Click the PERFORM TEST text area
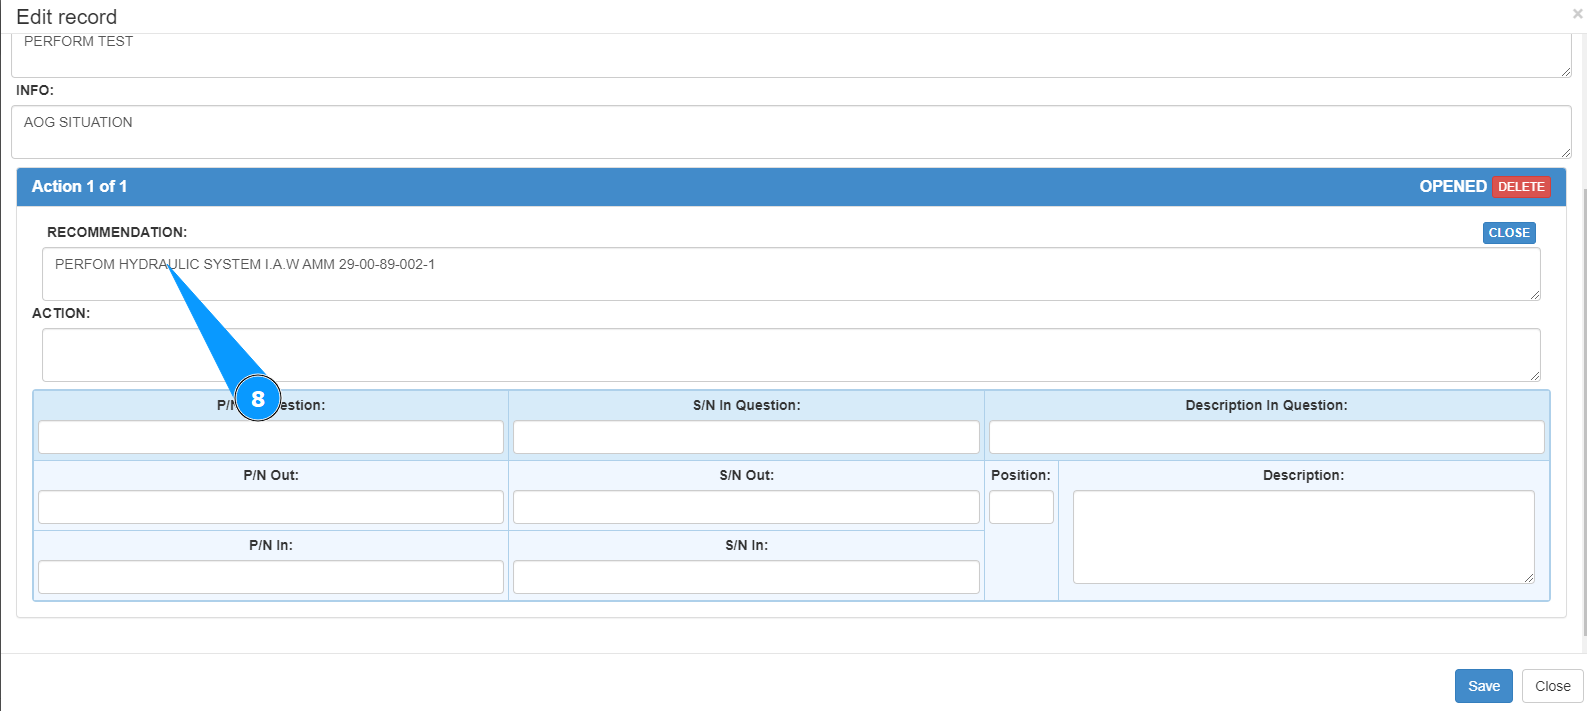1587x711 pixels. [791, 55]
